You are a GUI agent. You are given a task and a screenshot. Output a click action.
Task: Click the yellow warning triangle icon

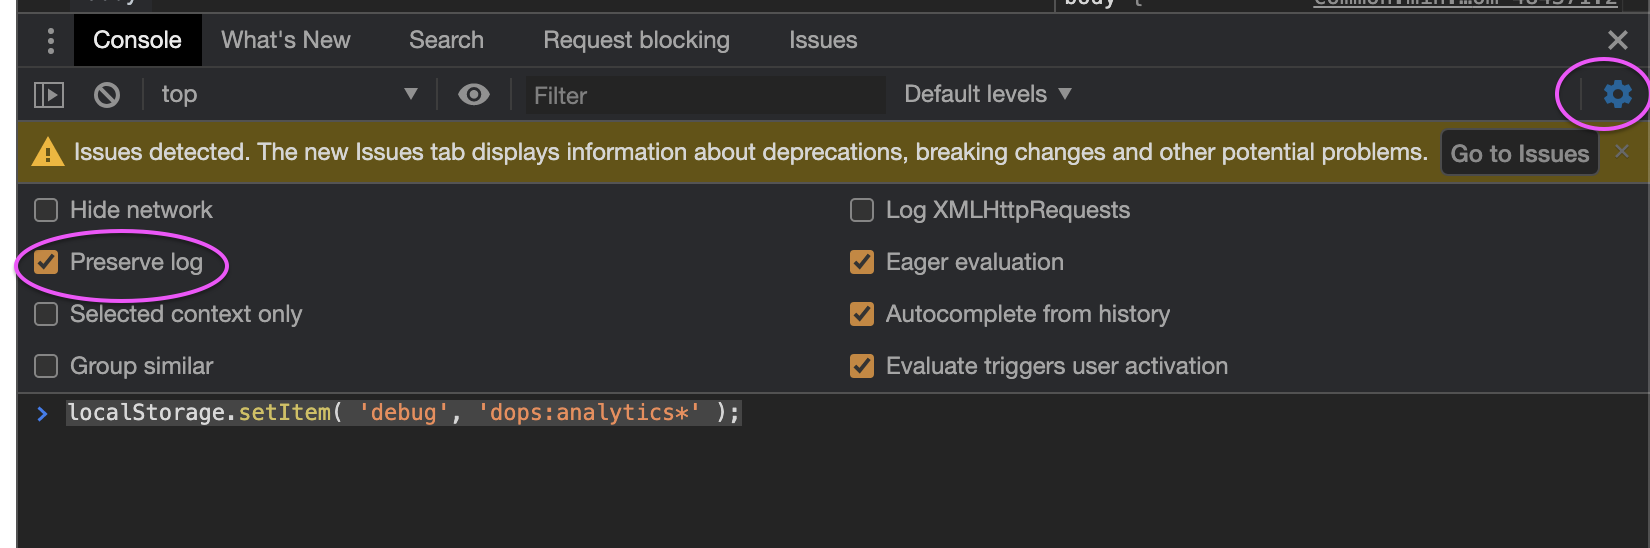pos(47,152)
